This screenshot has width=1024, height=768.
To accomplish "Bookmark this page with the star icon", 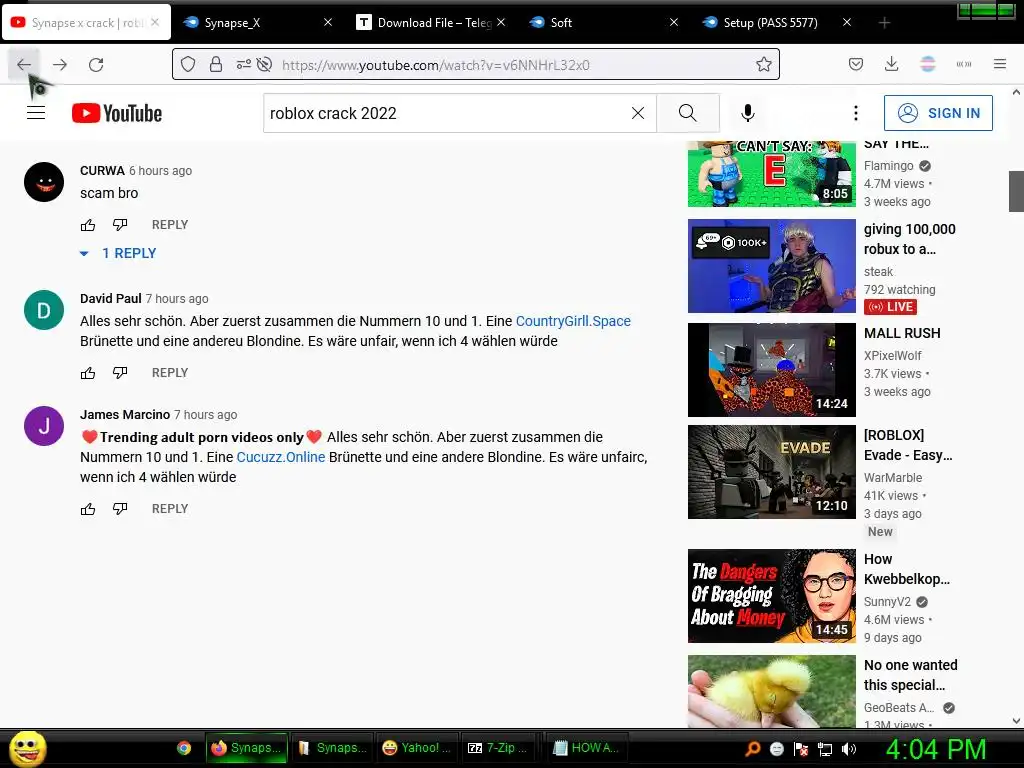I will 763,64.
